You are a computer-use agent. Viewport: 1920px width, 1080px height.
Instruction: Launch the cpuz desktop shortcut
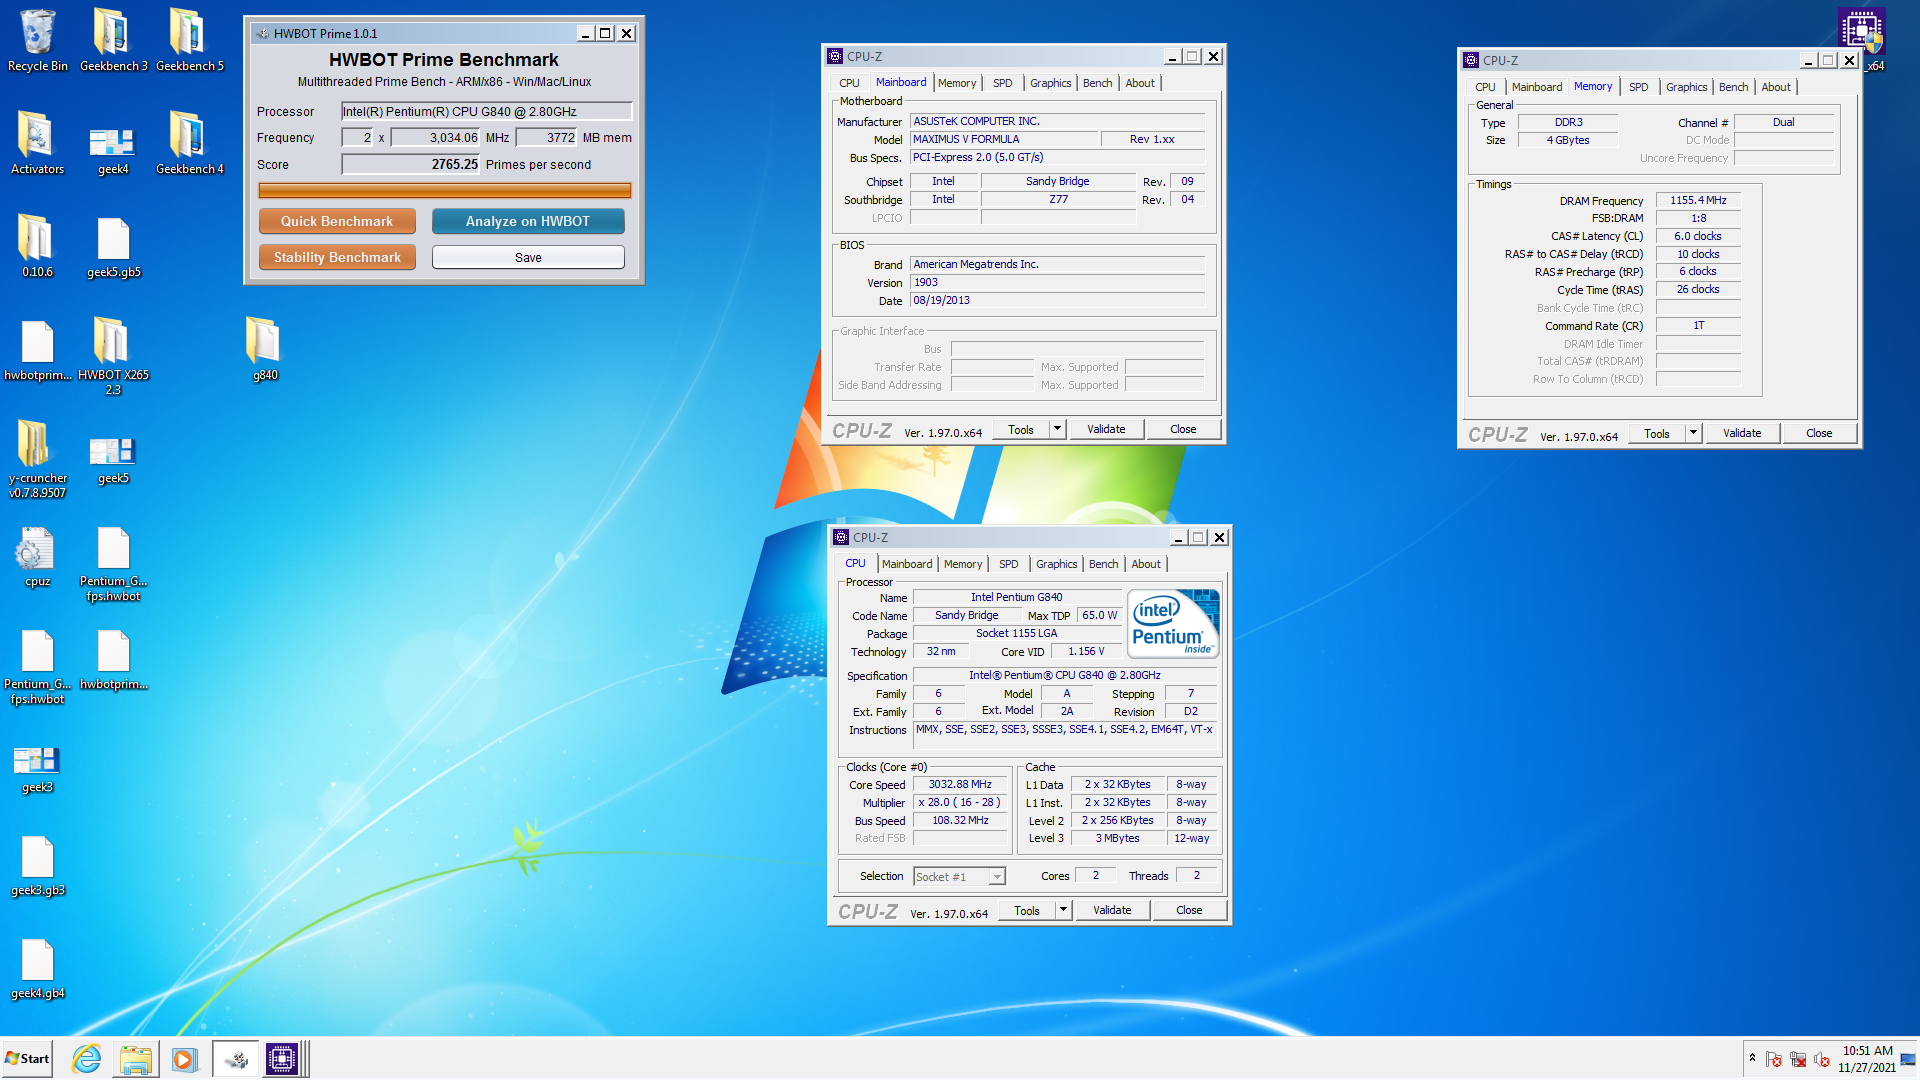[x=37, y=556]
